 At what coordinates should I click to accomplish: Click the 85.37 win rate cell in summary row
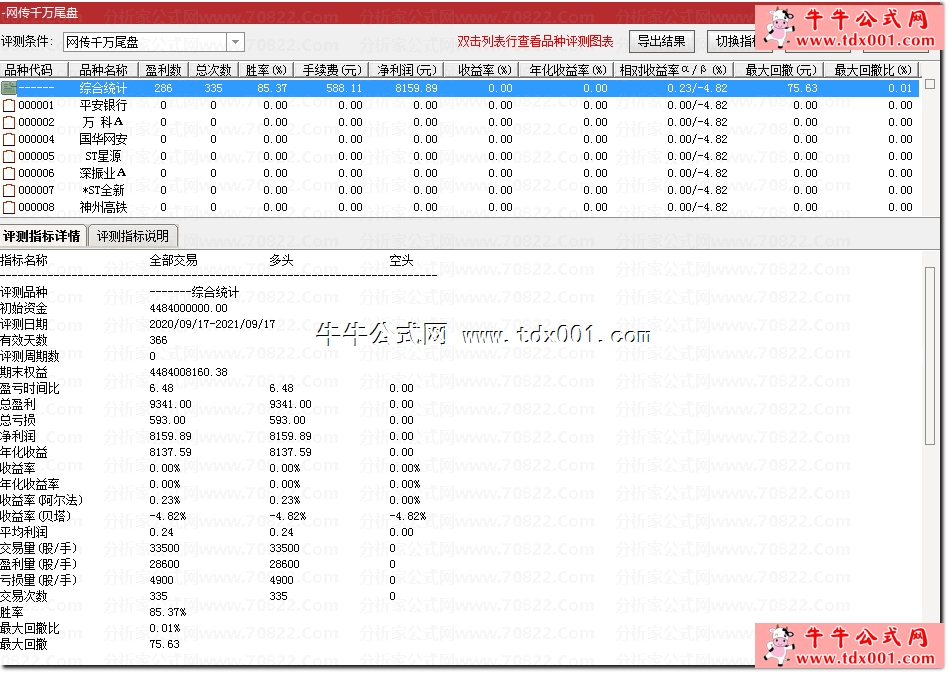pyautogui.click(x=272, y=88)
